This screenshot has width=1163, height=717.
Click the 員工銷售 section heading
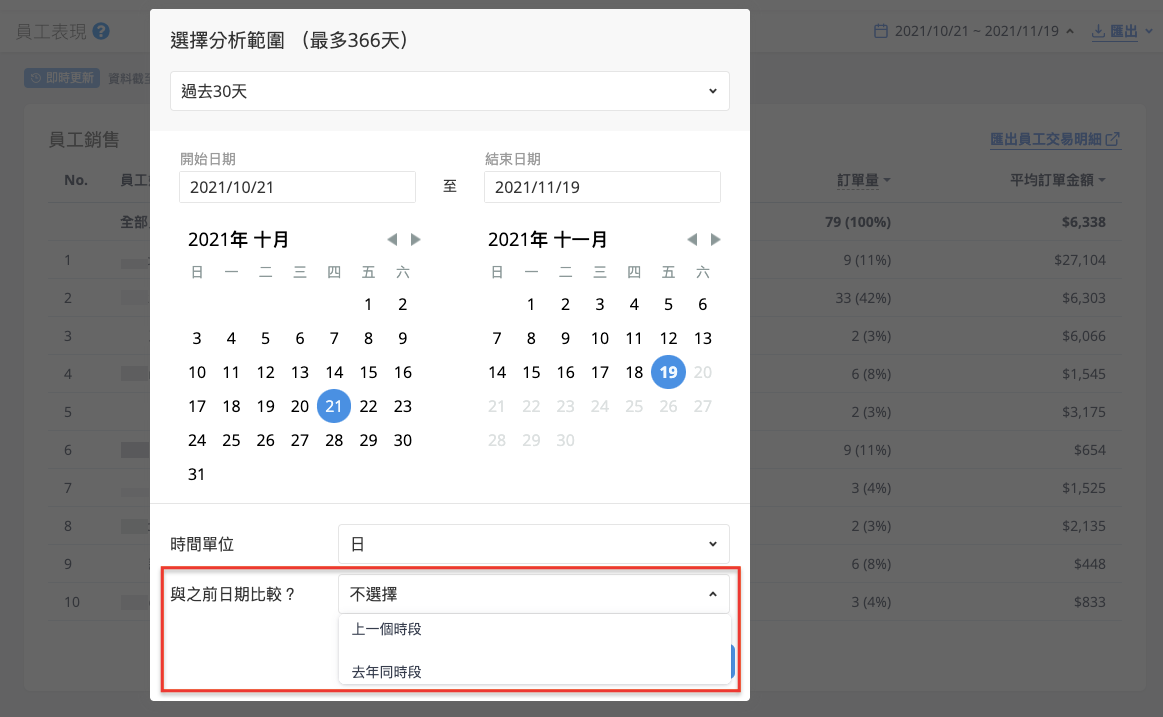84,139
